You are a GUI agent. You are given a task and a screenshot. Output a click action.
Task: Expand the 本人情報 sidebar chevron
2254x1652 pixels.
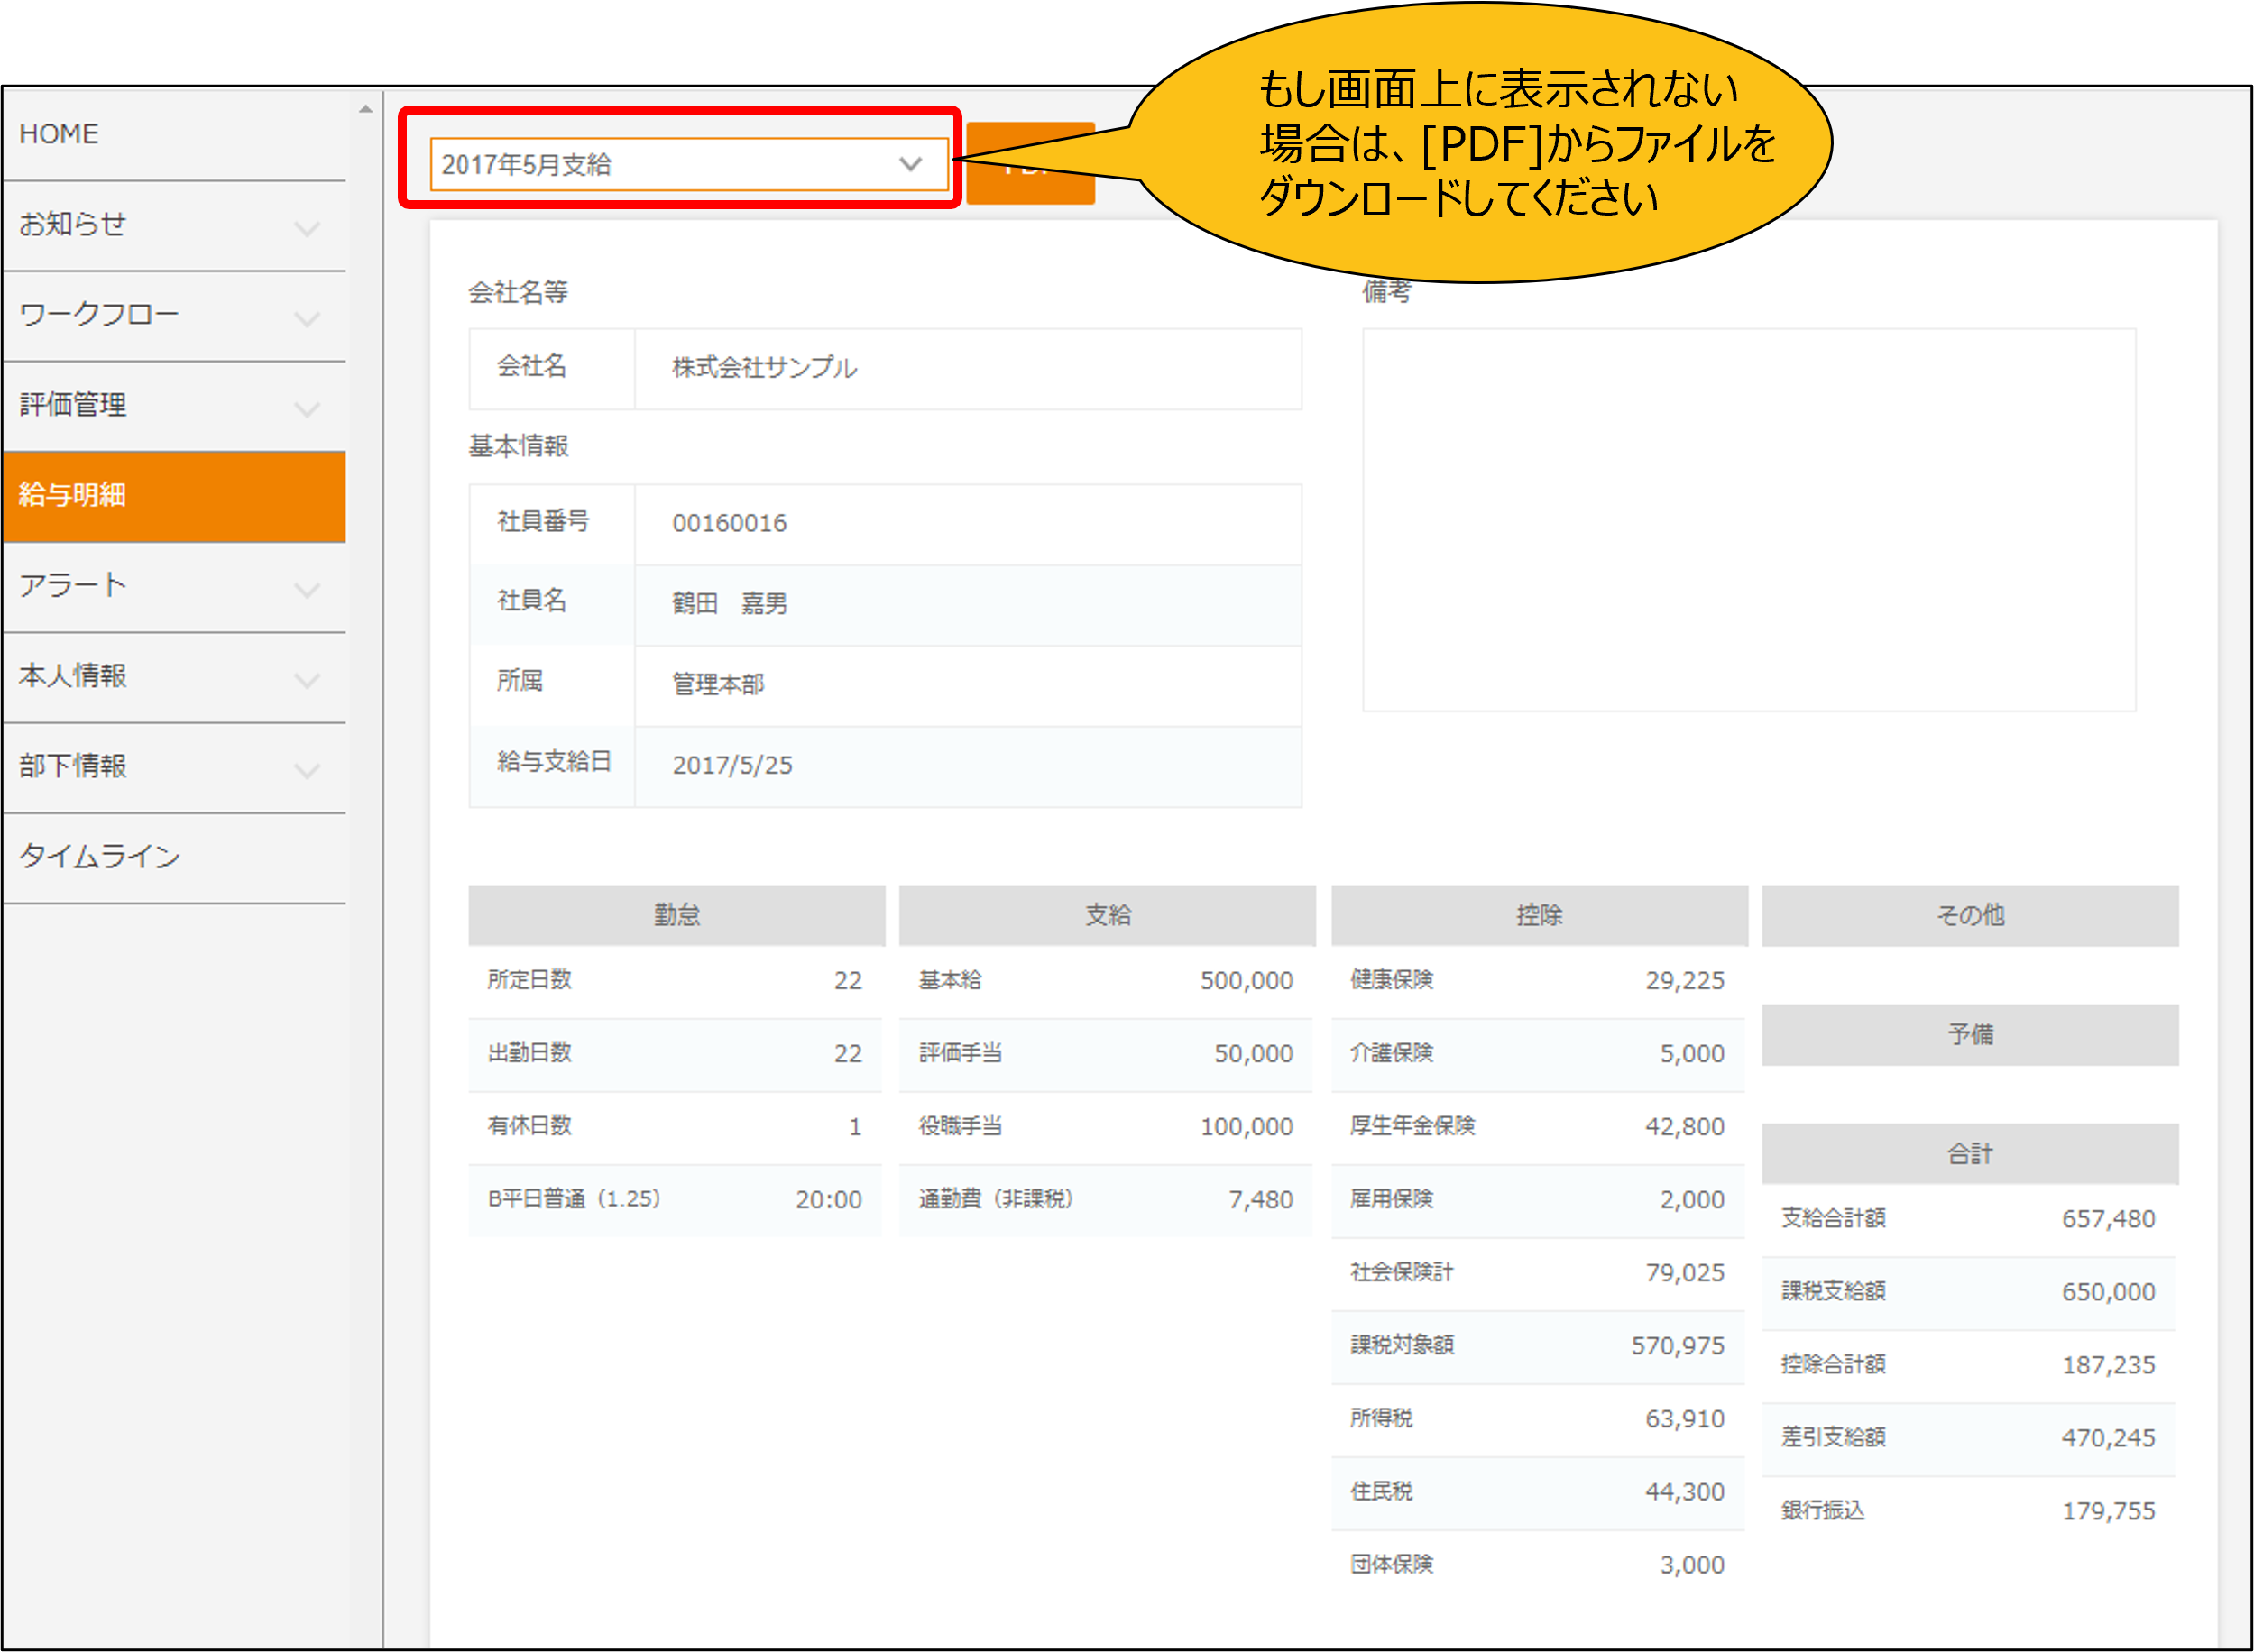[x=307, y=680]
